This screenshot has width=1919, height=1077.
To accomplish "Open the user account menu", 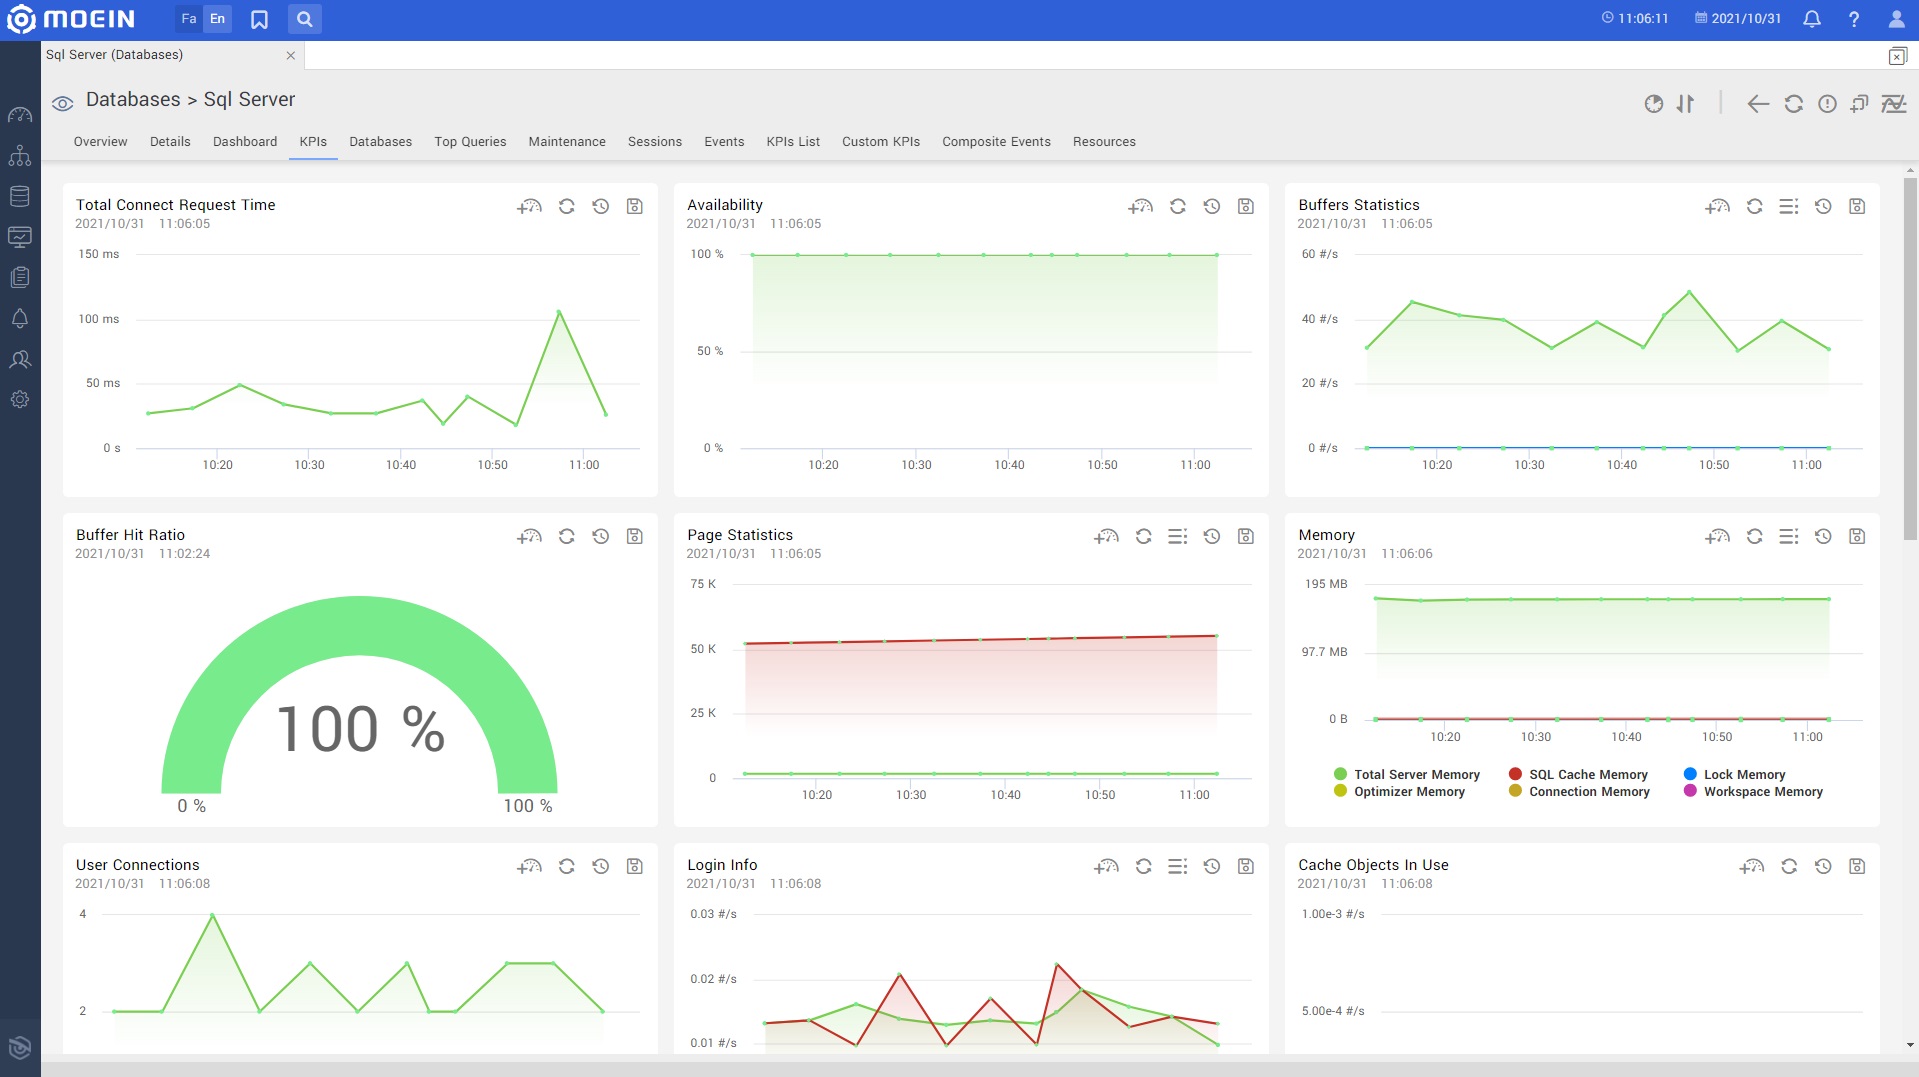I will coord(1895,19).
